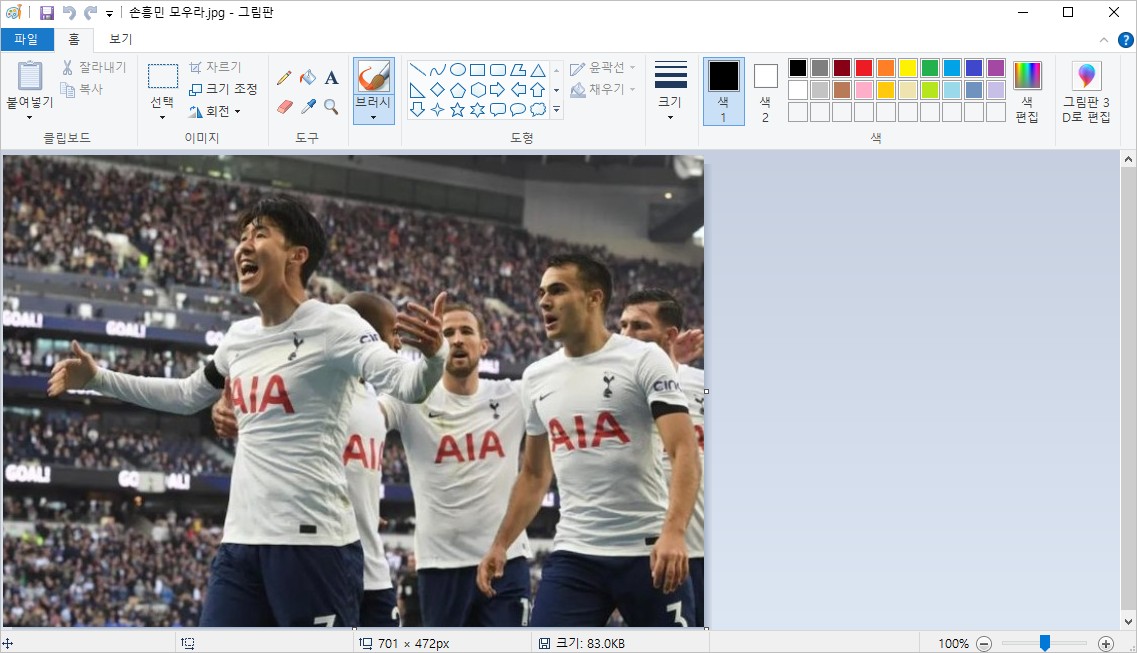Click the soccer photo on the canvas
1137x653 pixels.
[353, 391]
